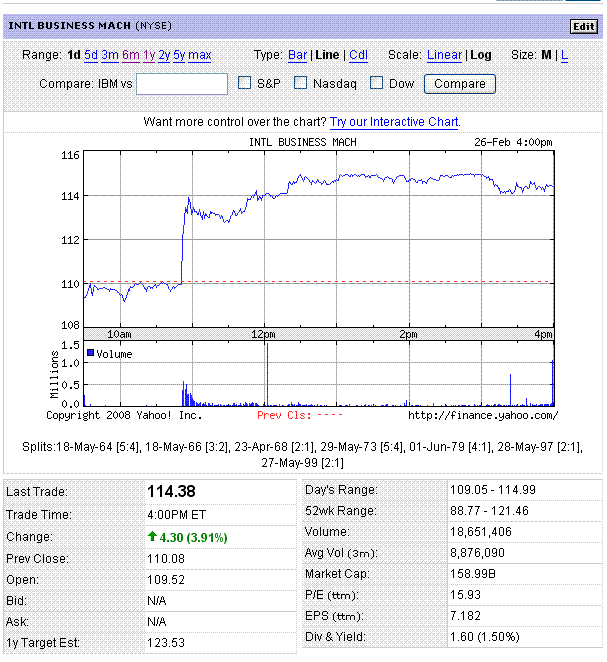Viewport: 607px width, 662px height.
Task: Select the 1d range option
Action: point(74,55)
